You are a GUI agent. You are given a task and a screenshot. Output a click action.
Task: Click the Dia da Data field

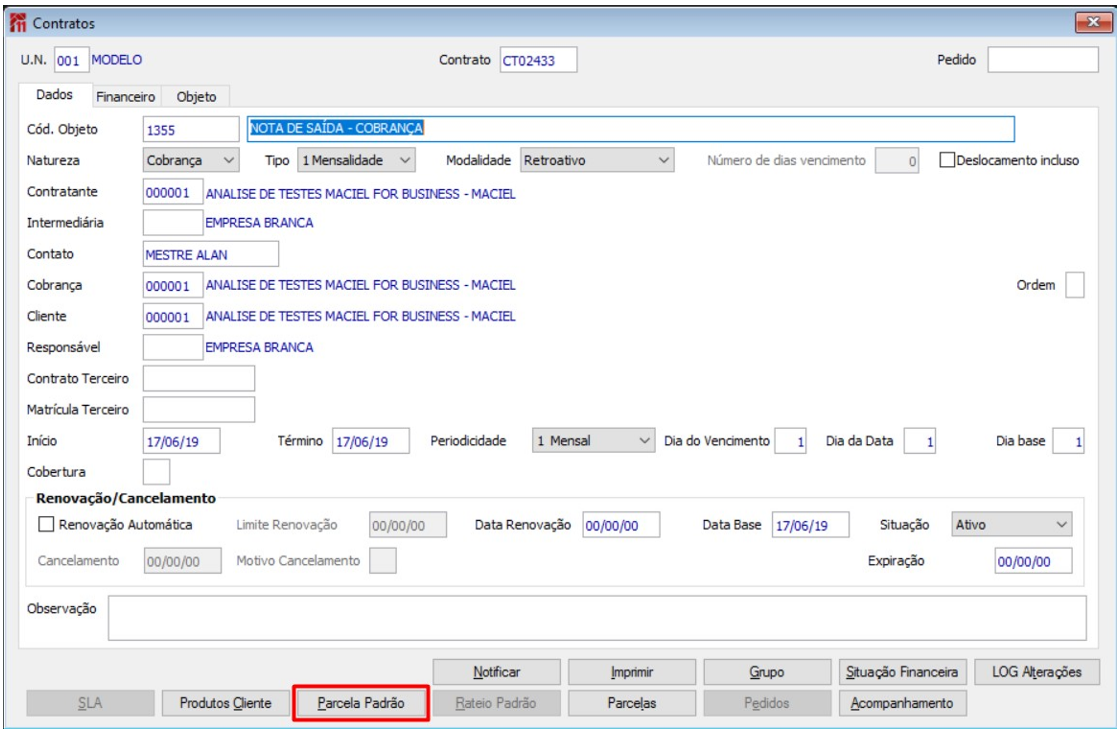920,441
